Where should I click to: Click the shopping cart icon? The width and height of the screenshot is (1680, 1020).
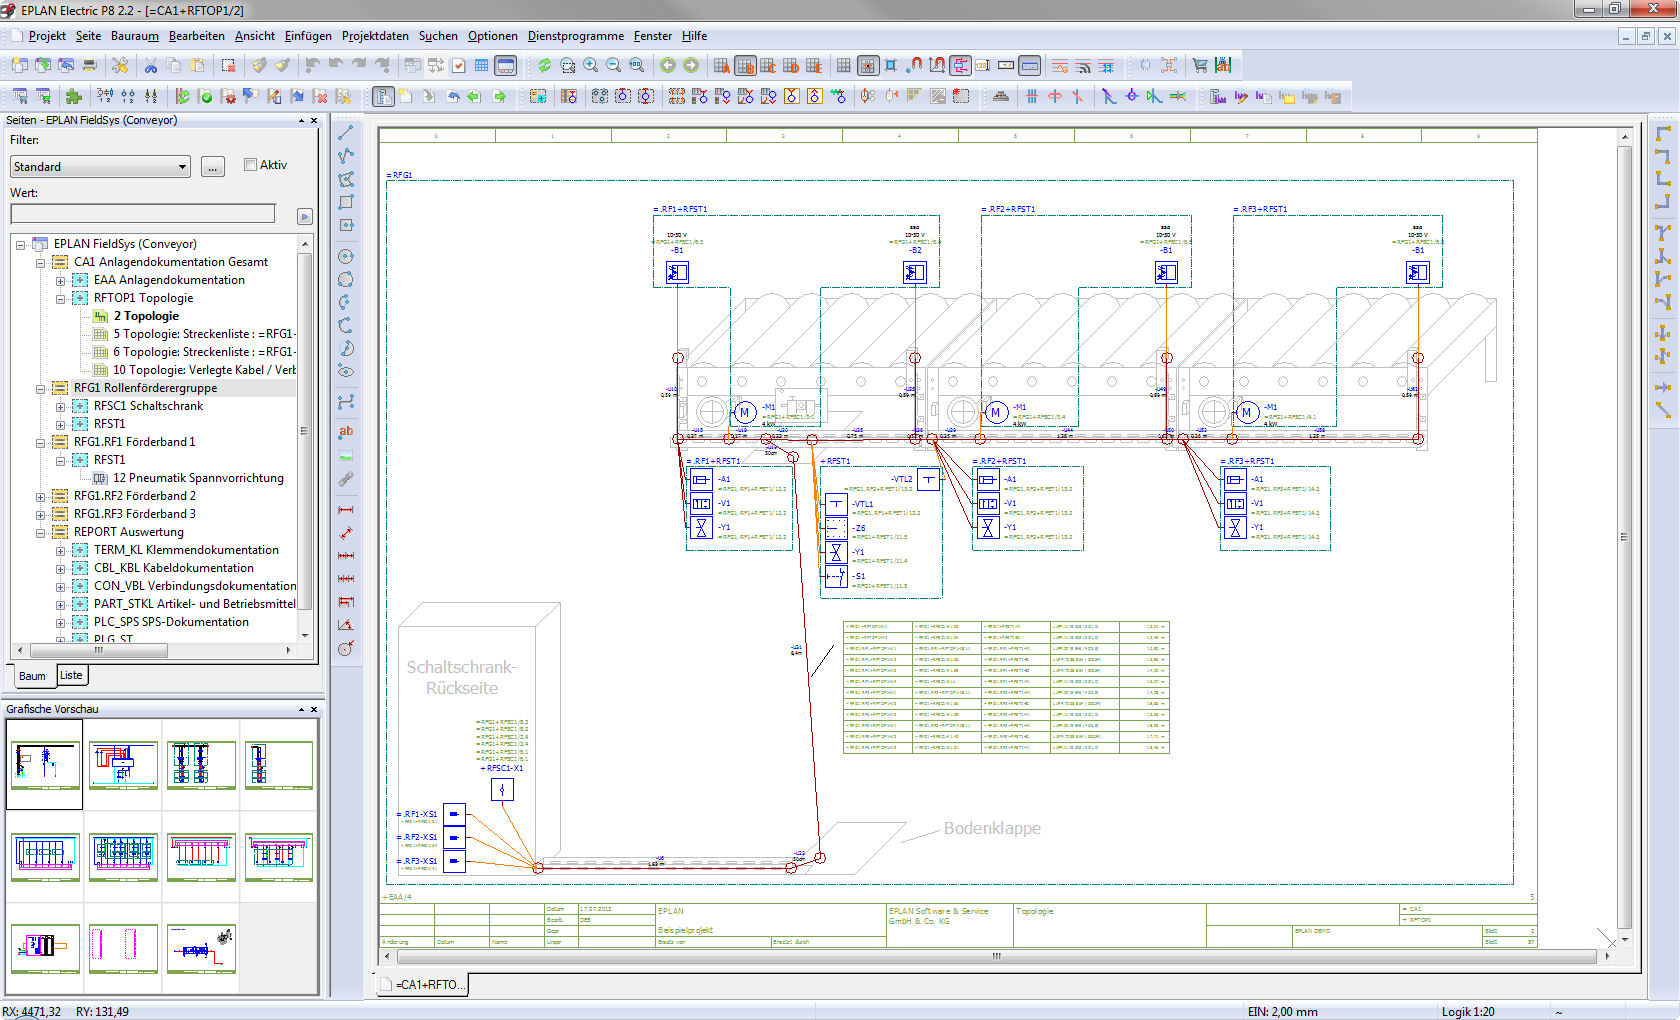pyautogui.click(x=1199, y=66)
